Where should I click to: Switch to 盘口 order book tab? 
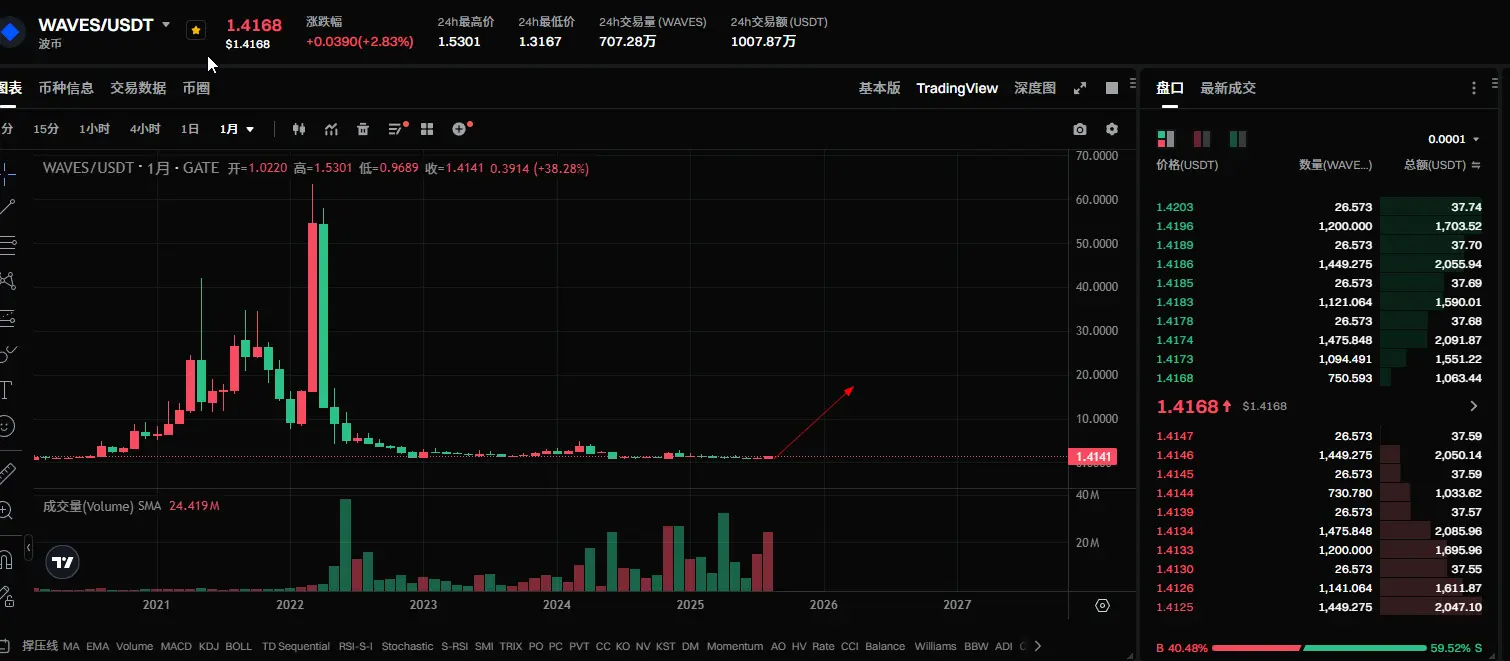1170,88
